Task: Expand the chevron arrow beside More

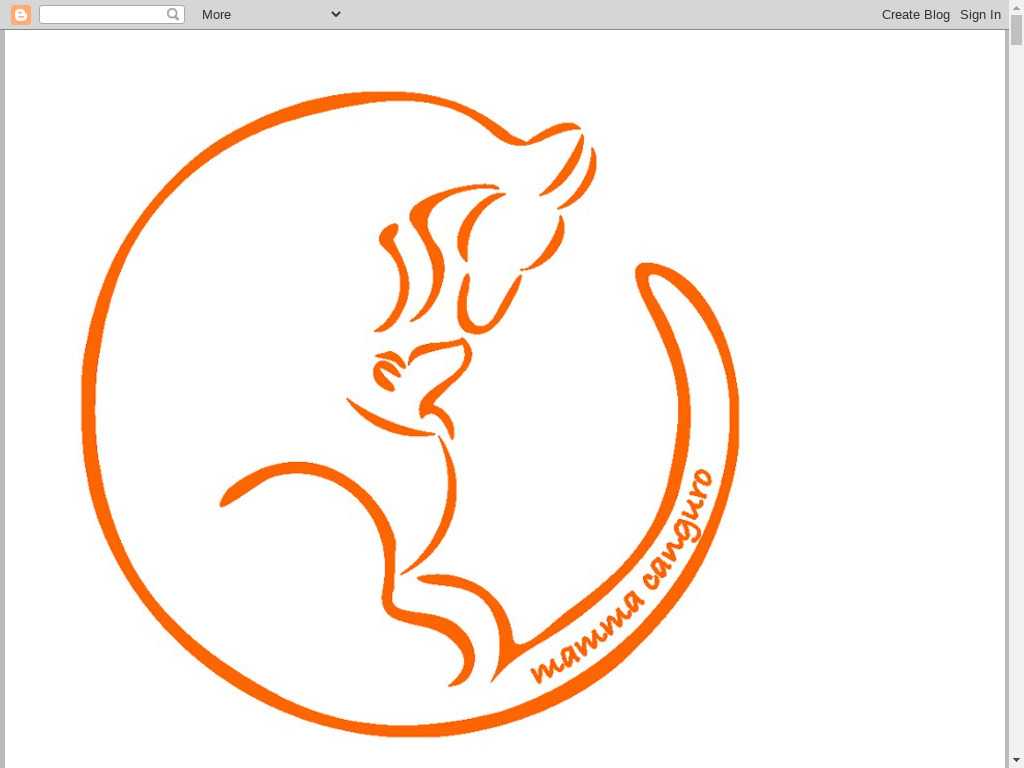Action: click(336, 14)
